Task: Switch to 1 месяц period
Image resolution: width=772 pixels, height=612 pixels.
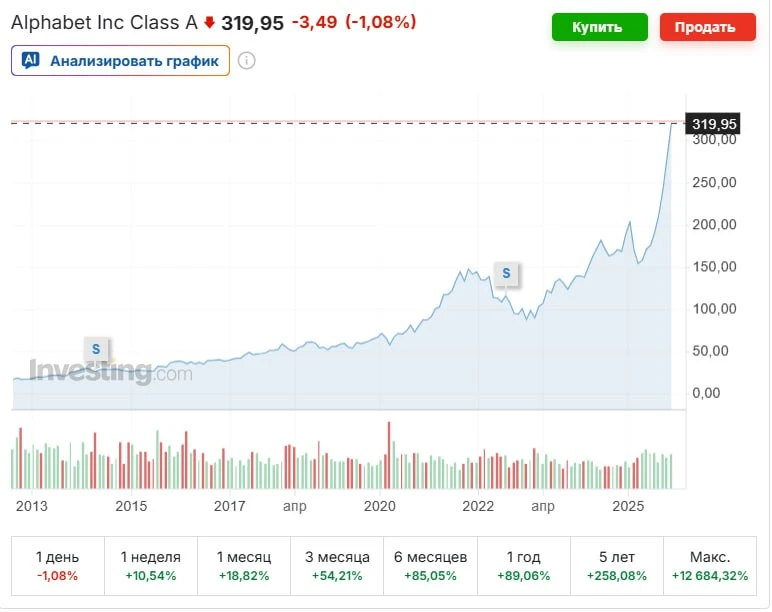Action: pyautogui.click(x=244, y=565)
